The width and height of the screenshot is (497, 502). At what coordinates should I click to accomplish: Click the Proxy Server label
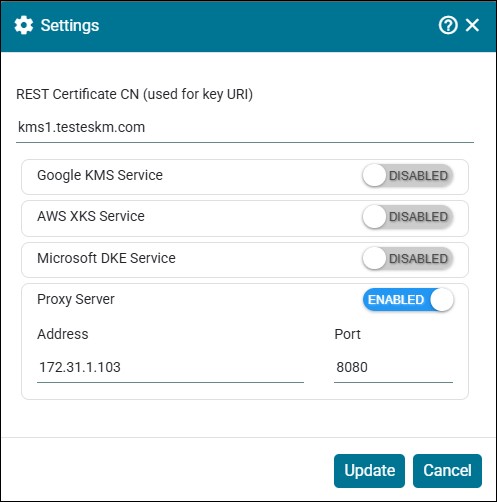(x=76, y=300)
